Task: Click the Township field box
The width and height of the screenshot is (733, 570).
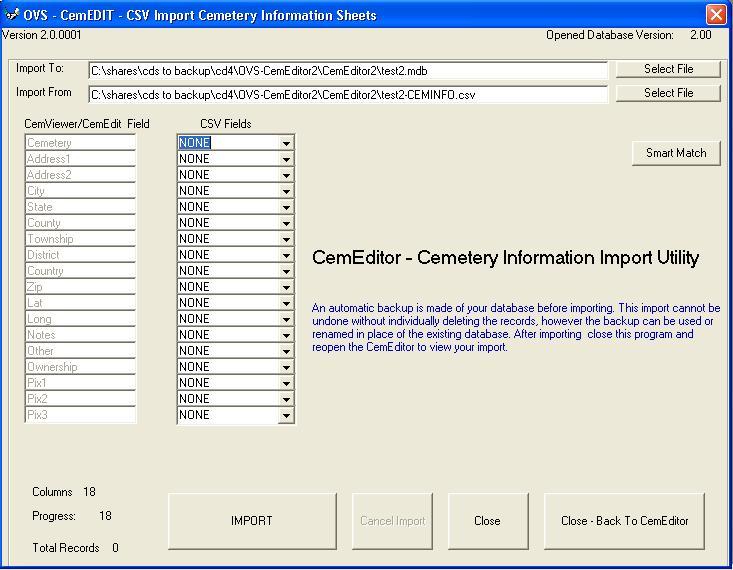Action: (80, 239)
